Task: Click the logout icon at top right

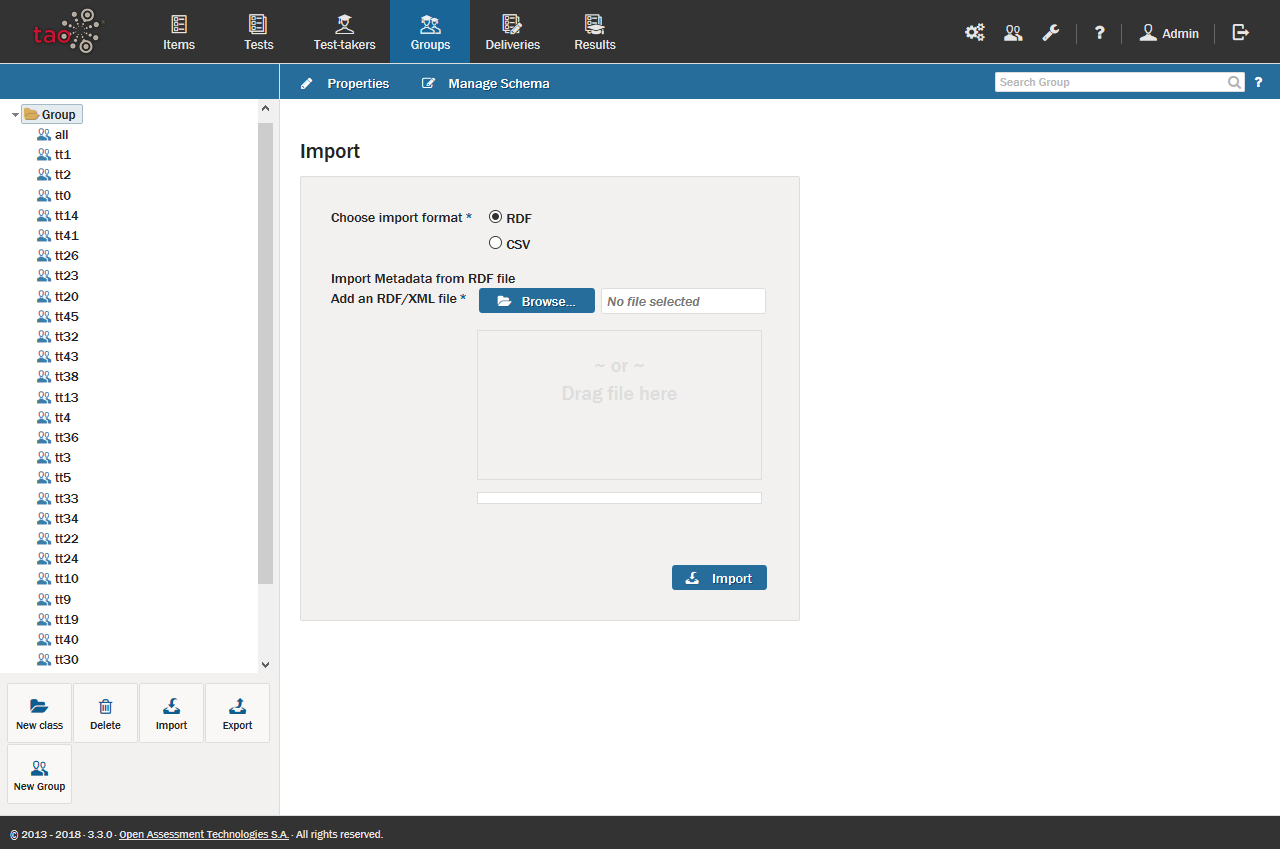Action: point(1240,33)
